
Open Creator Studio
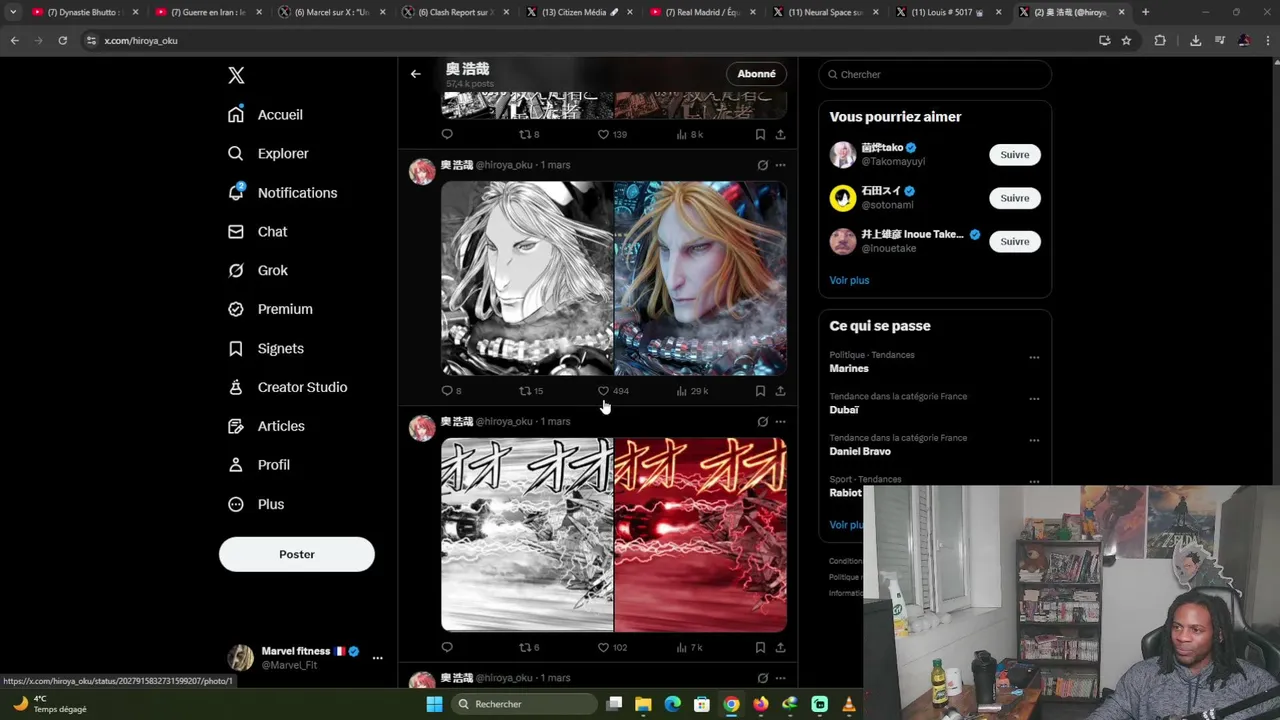(x=288, y=387)
